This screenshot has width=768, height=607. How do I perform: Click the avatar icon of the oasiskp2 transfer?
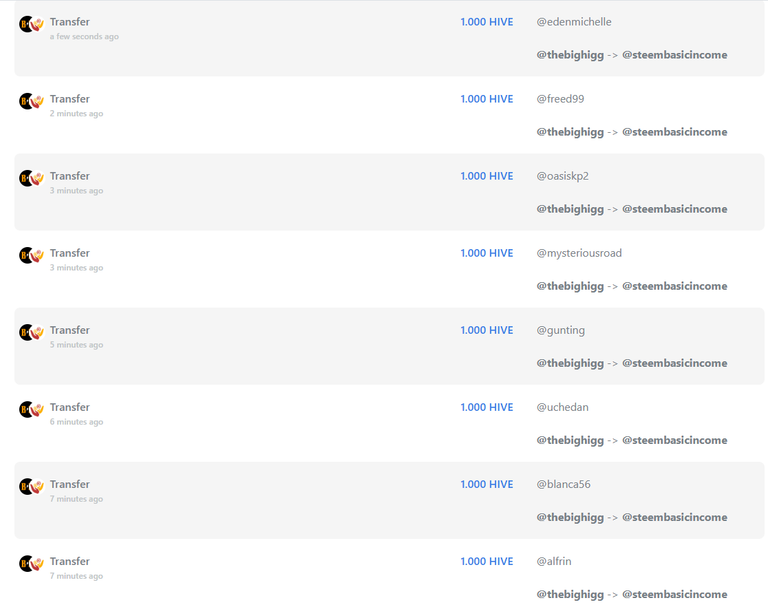31,178
